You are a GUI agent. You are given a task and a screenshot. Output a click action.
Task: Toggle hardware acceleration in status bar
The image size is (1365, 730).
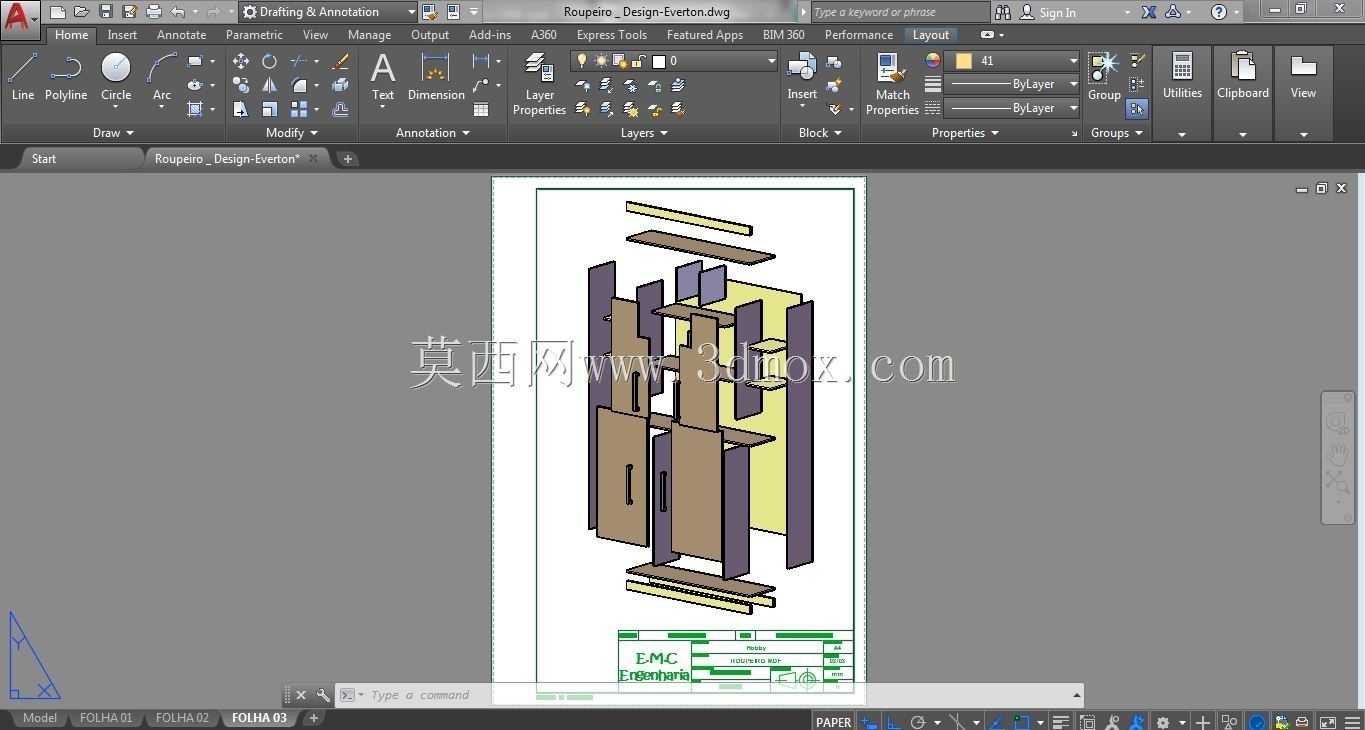(x=1257, y=721)
